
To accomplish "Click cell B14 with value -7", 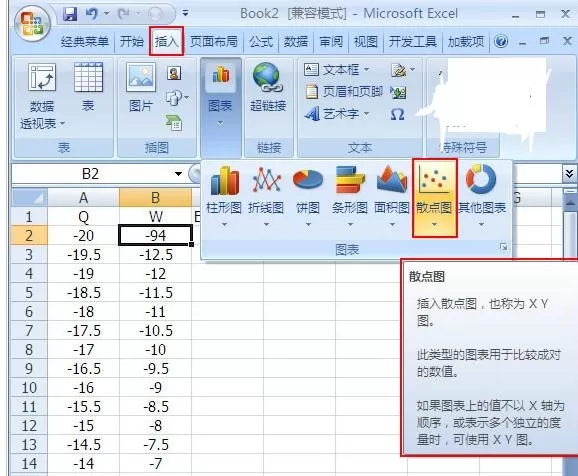I will 155,463.
